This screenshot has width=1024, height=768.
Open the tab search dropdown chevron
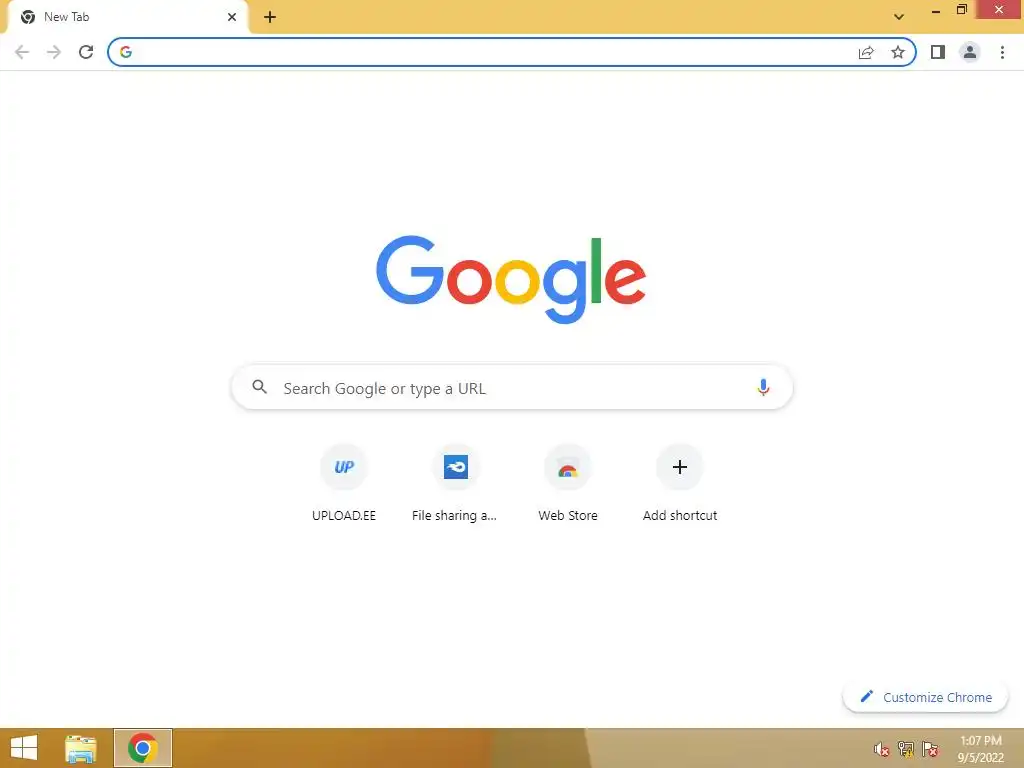899,17
